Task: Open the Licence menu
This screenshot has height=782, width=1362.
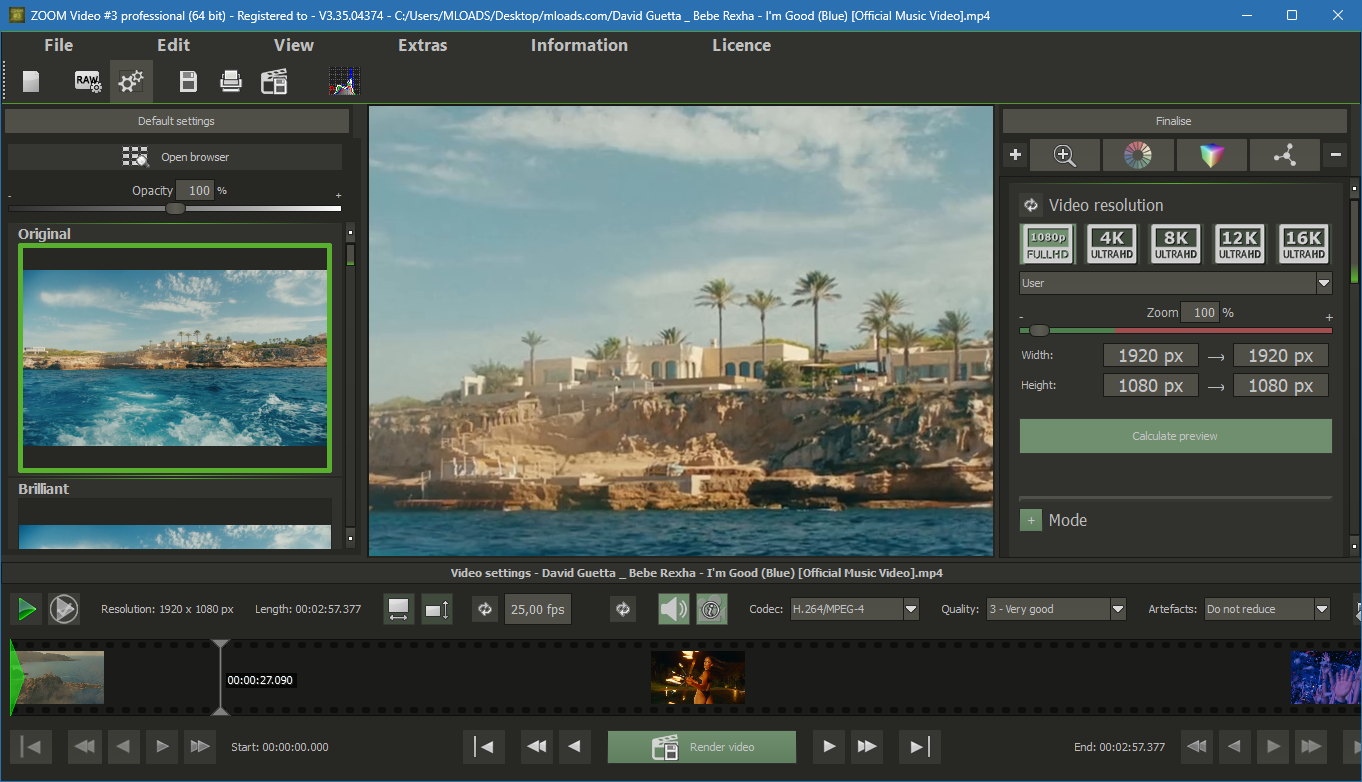Action: tap(742, 45)
